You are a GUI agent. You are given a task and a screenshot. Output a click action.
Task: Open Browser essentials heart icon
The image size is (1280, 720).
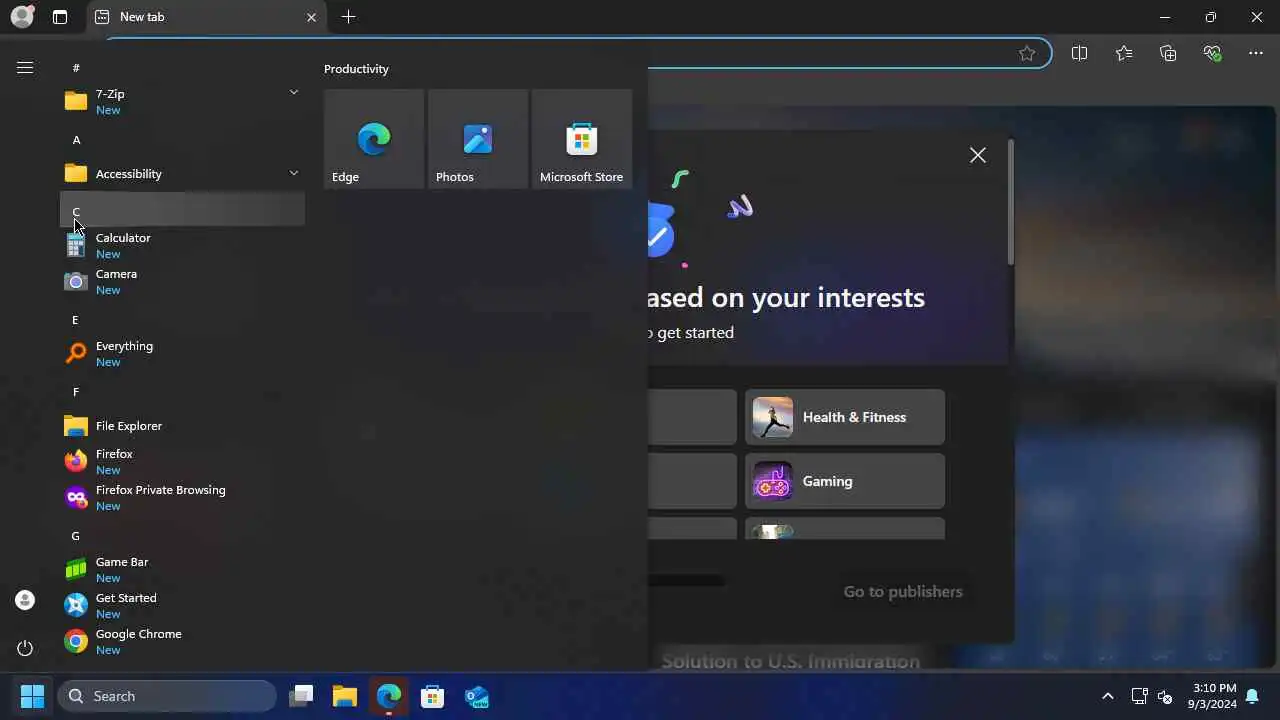click(1213, 53)
